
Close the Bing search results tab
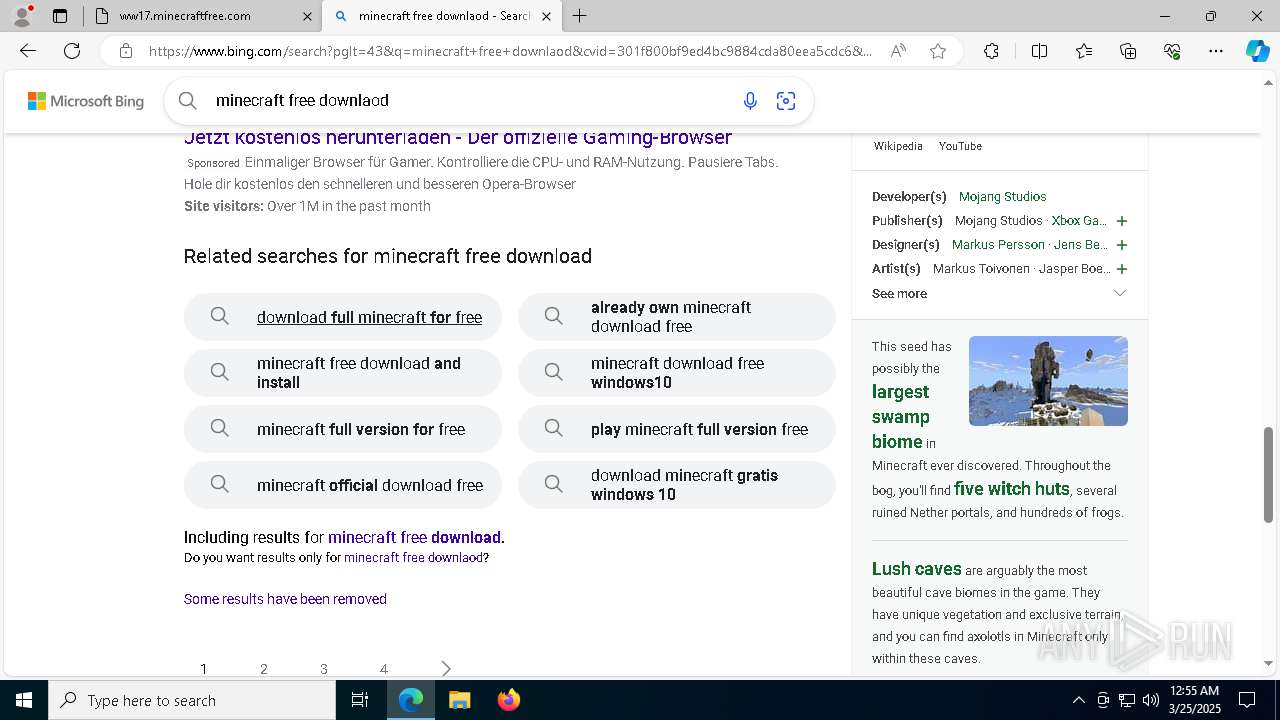tap(547, 16)
